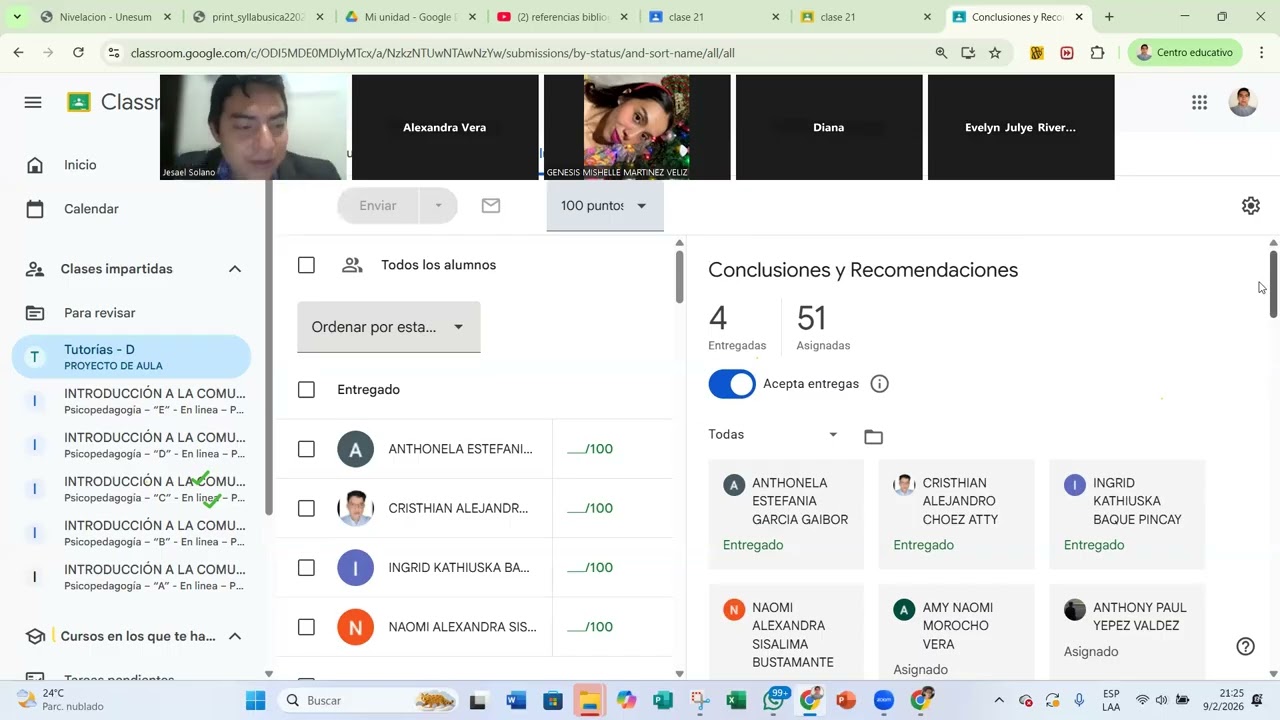Image resolution: width=1280 pixels, height=720 pixels.
Task: Click the browser zoom magnifier icon
Action: 941,53
